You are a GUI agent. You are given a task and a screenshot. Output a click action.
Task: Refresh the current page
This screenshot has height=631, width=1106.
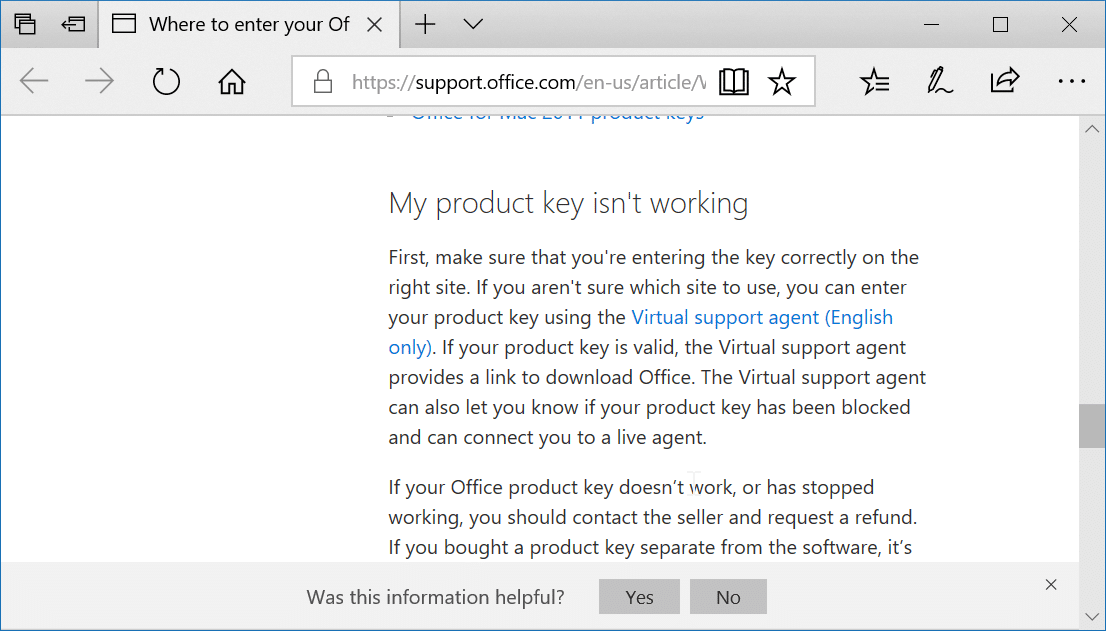(166, 82)
